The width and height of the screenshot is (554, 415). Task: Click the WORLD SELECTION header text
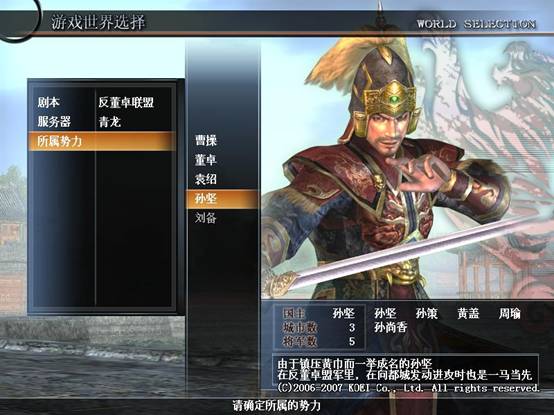pyautogui.click(x=476, y=24)
